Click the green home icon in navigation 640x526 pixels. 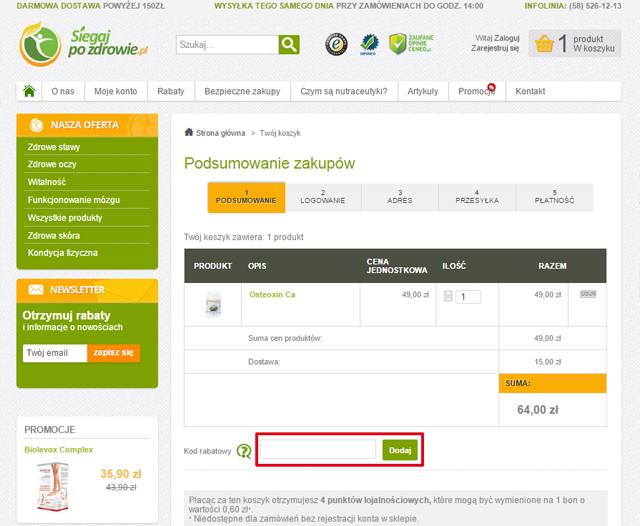pos(30,91)
